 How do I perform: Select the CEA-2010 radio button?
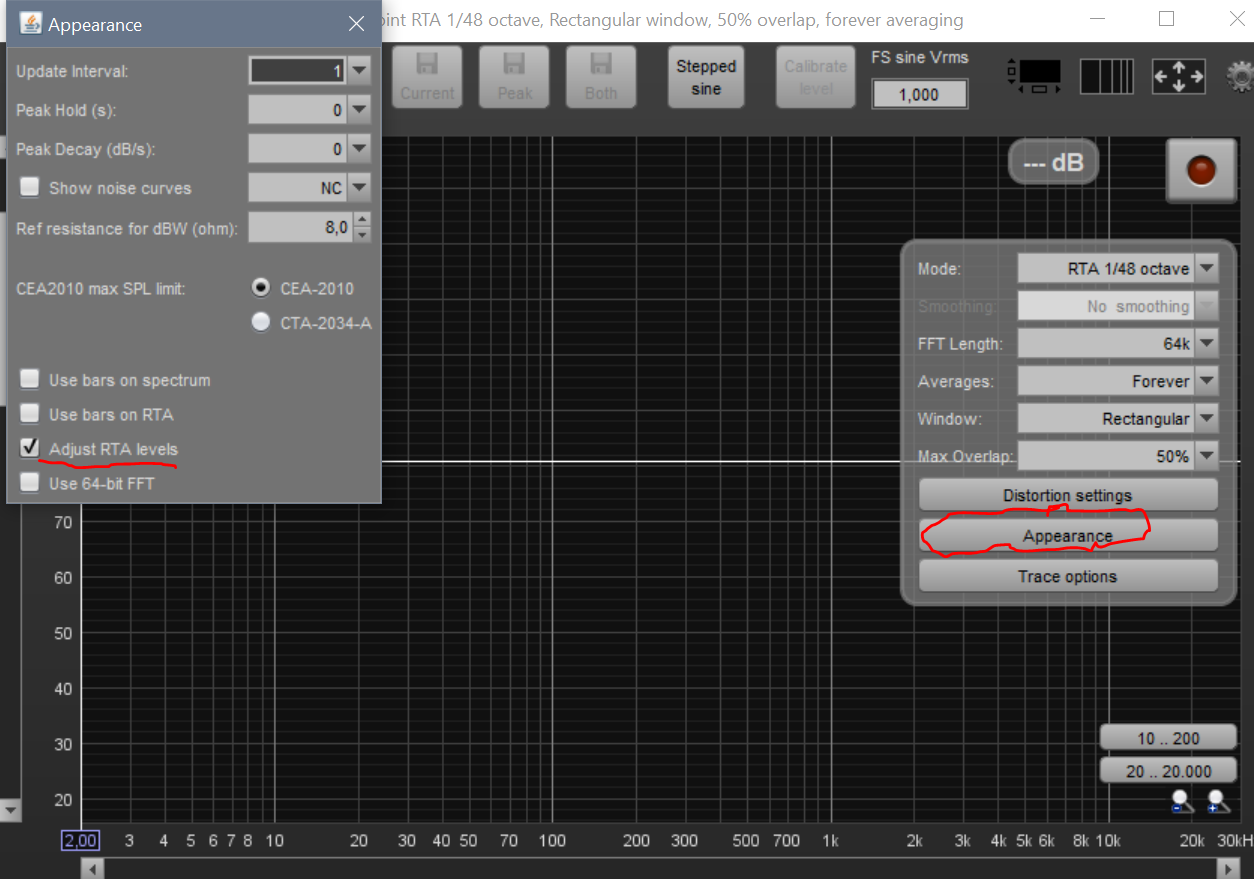pos(261,288)
